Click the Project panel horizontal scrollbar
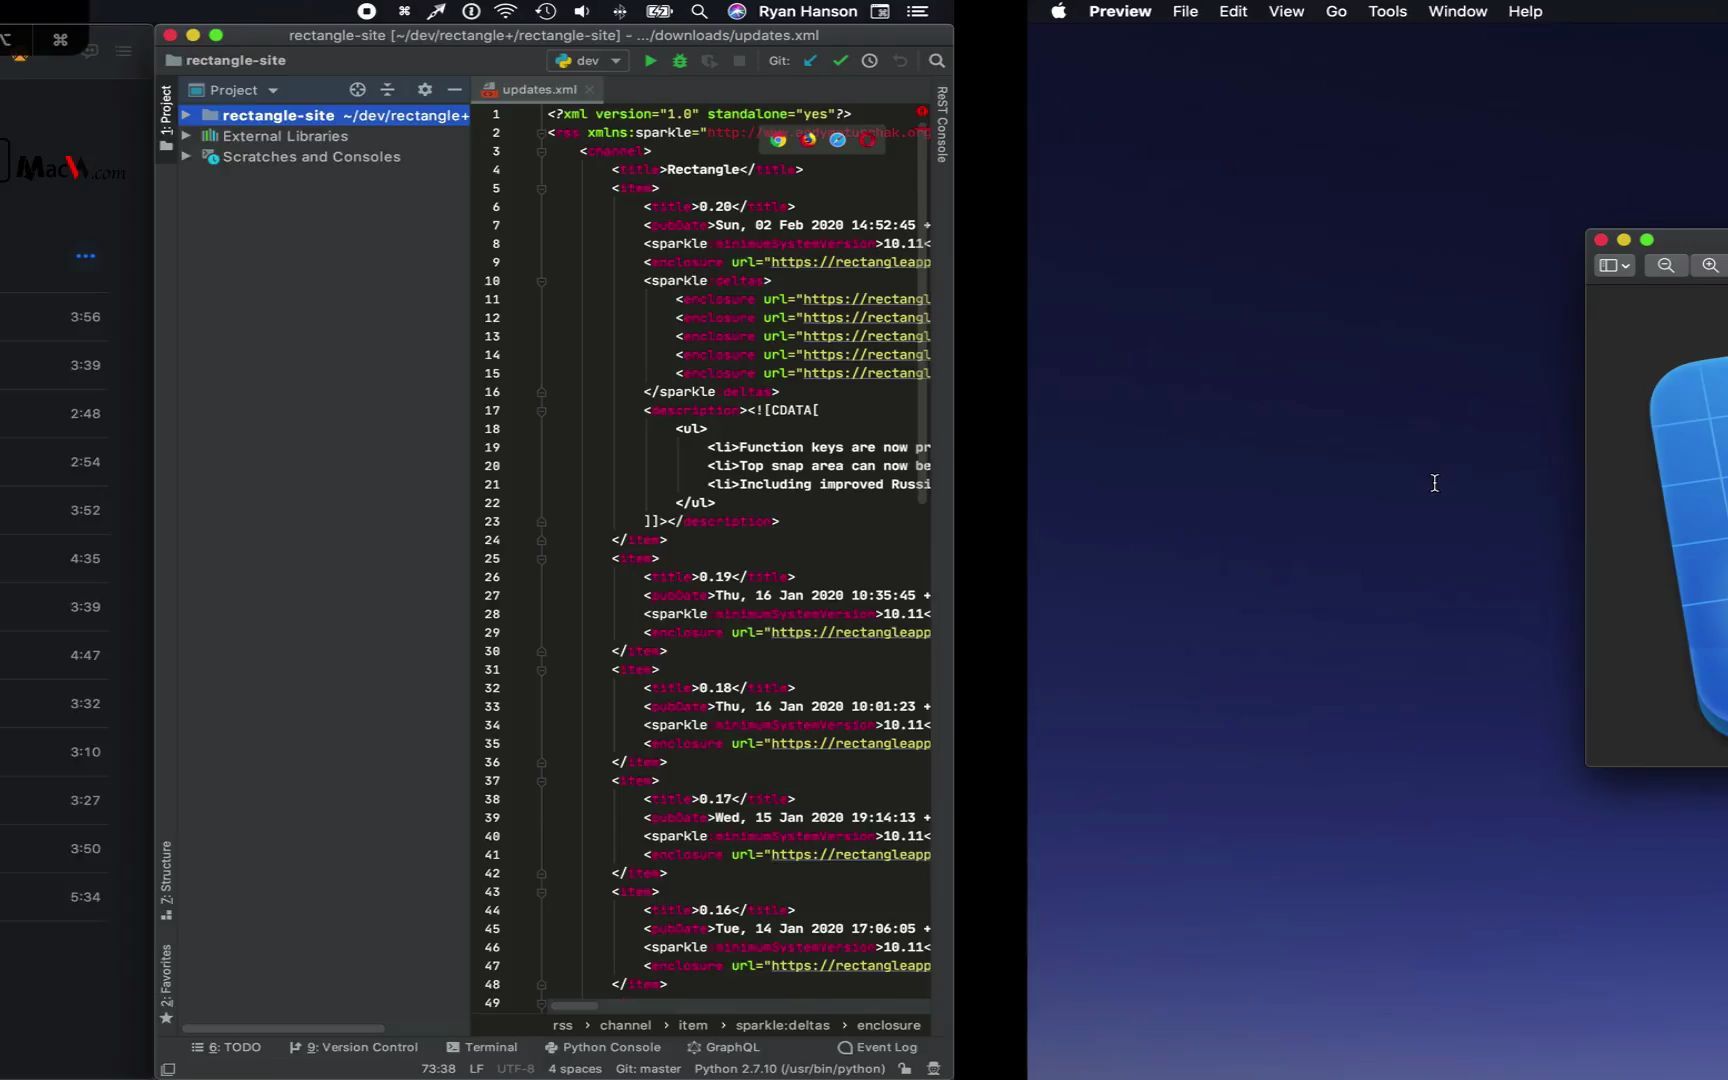The width and height of the screenshot is (1728, 1080). coord(283,1028)
